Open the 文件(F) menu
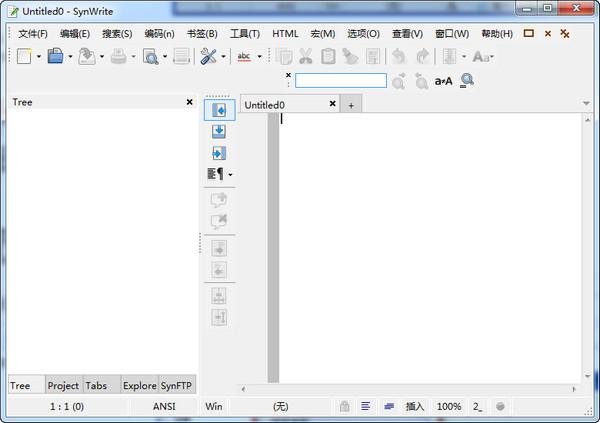 pos(33,34)
